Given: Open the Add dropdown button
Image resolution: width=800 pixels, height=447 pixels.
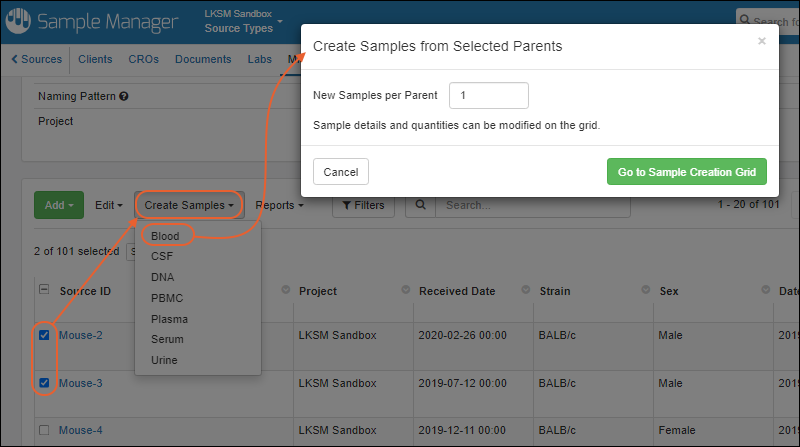Looking at the screenshot, I should click(x=59, y=205).
